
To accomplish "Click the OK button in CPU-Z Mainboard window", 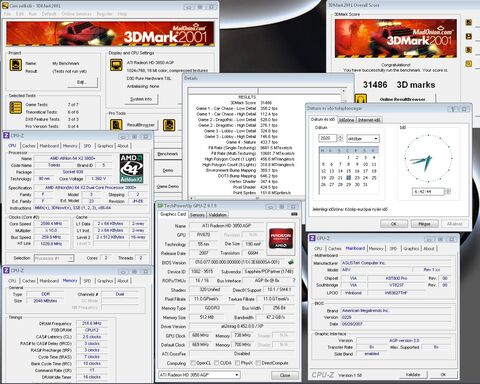I will click(443, 374).
